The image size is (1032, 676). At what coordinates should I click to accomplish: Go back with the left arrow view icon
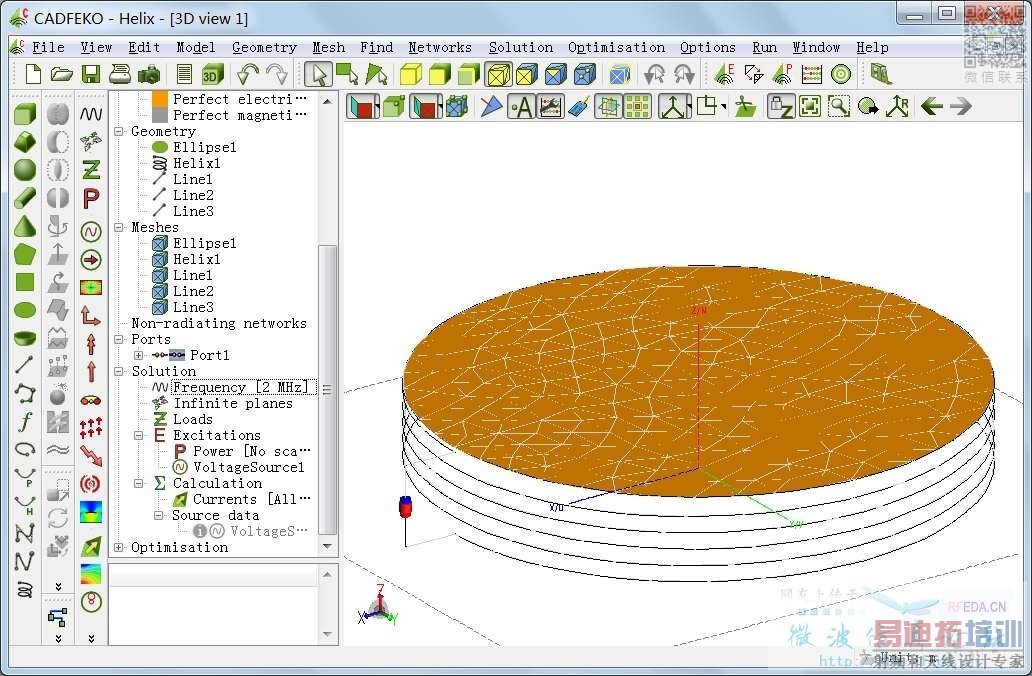click(932, 106)
